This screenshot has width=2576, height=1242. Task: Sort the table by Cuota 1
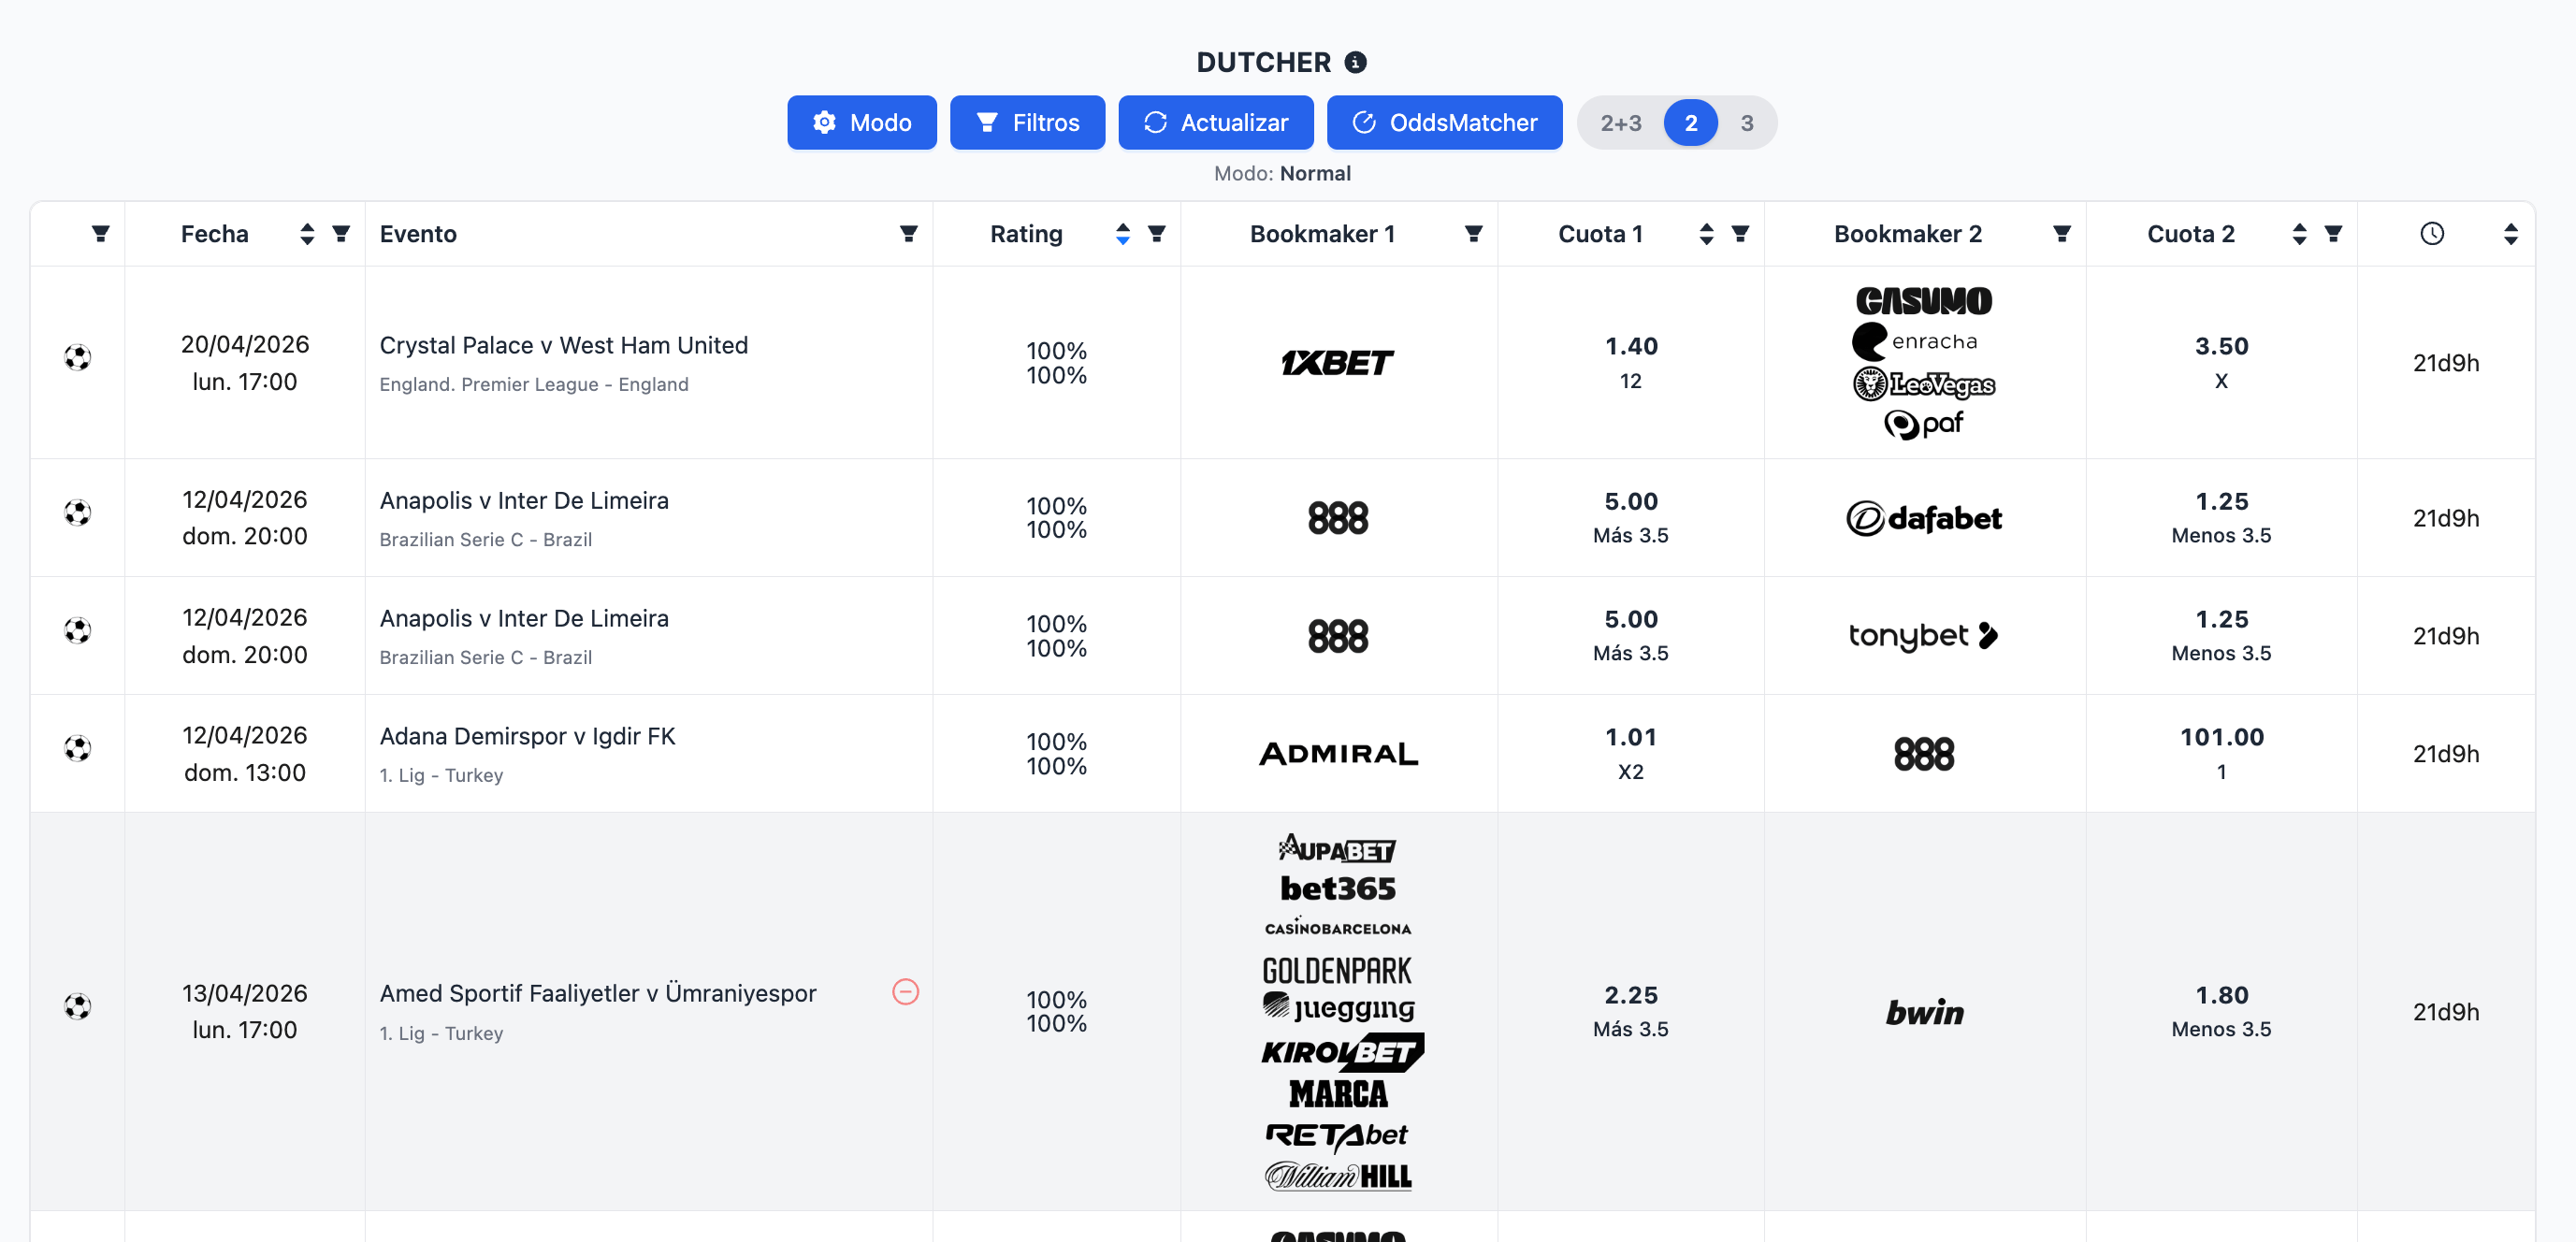pos(1706,233)
